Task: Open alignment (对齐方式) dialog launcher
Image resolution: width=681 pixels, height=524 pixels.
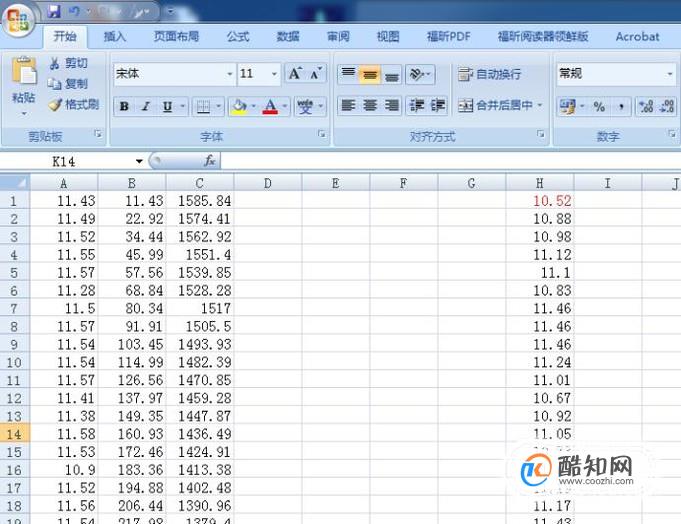Action: [541, 134]
